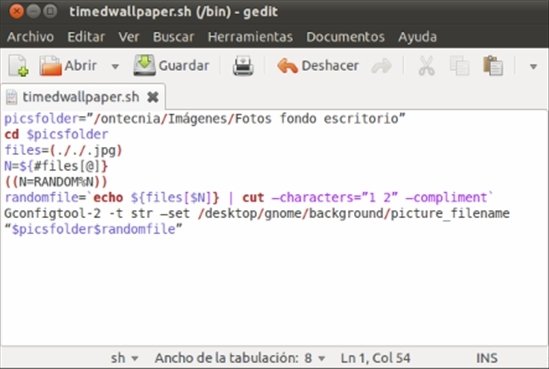549x369 pixels.
Task: Close the timedwallpaper.sh tab
Action: click(x=153, y=97)
